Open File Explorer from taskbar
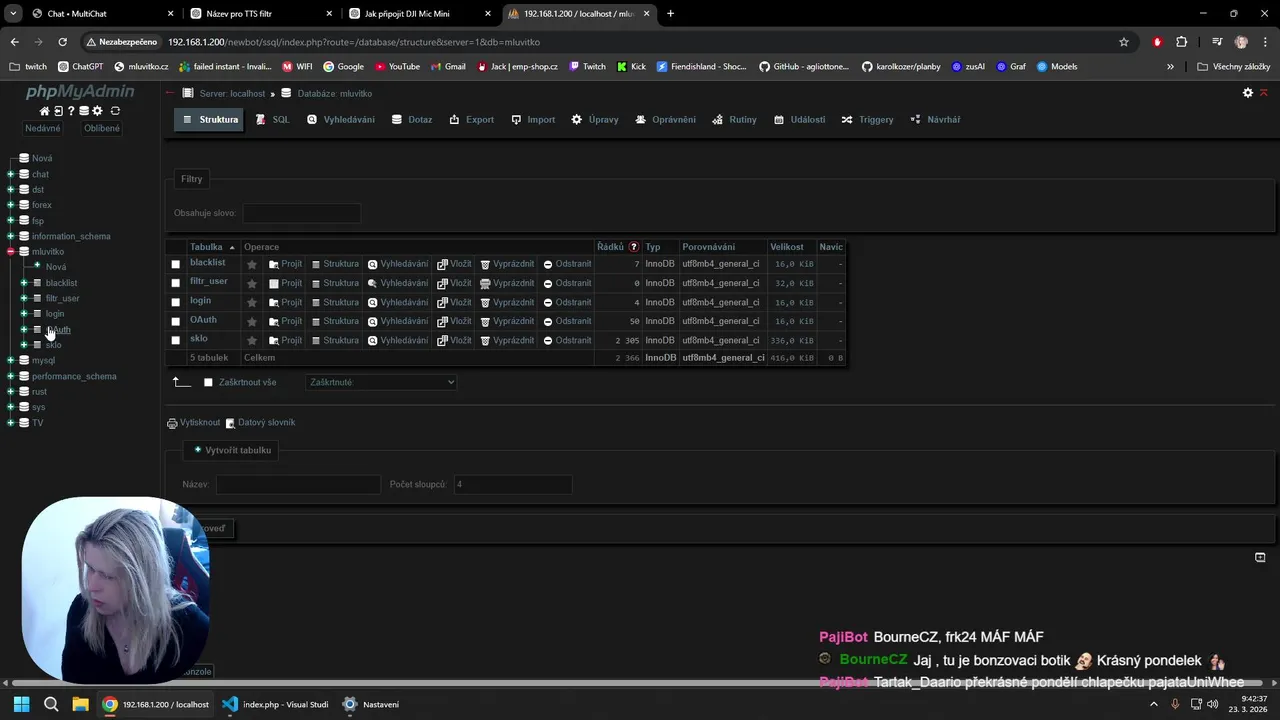 click(80, 704)
